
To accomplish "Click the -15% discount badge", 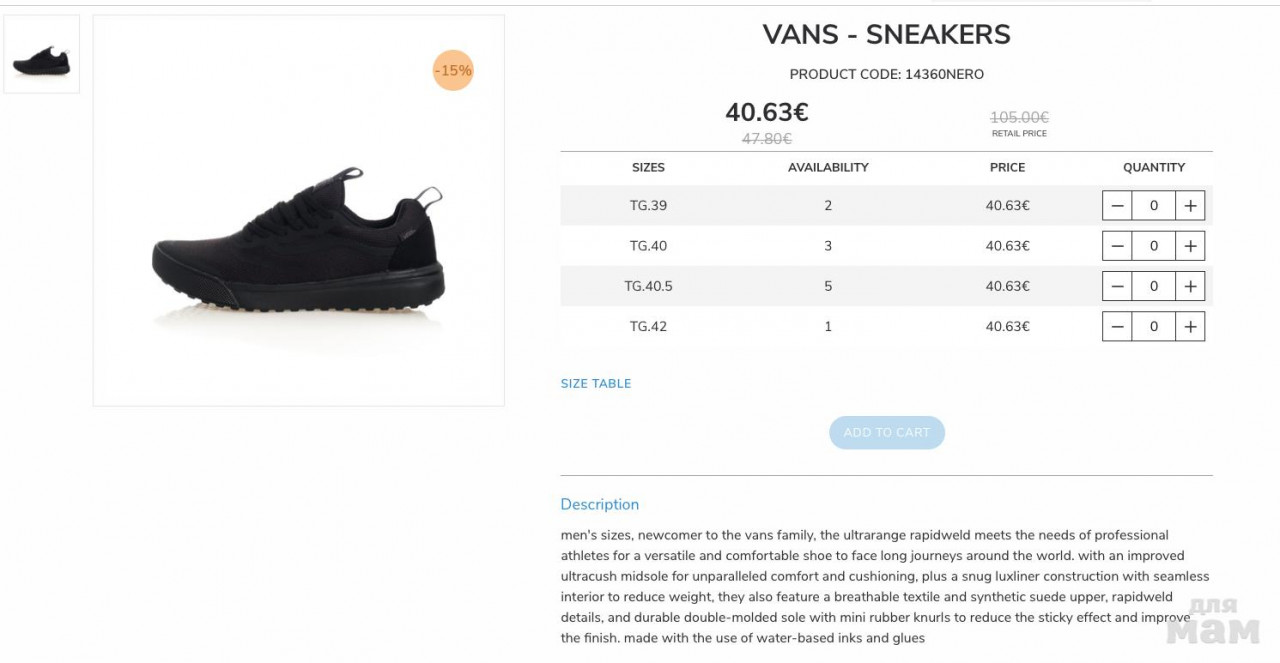I will [x=453, y=71].
